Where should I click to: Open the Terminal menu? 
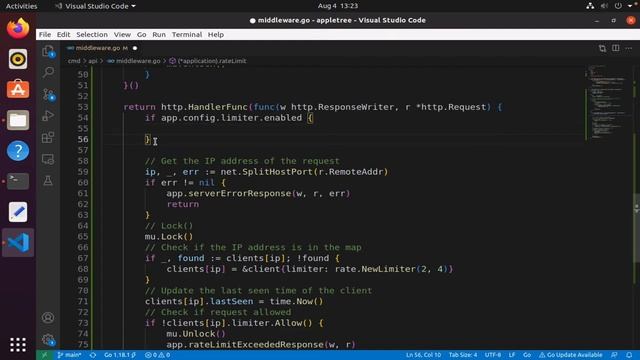pos(187,35)
